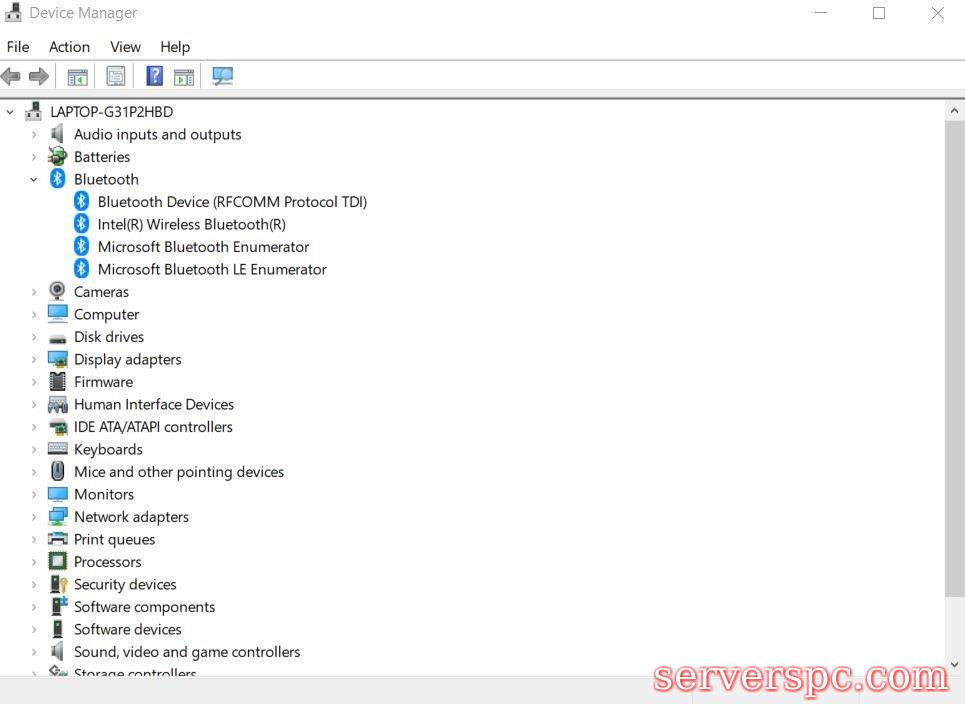Viewport: 965px width, 704px height.
Task: Open the View menu
Action: click(x=125, y=47)
